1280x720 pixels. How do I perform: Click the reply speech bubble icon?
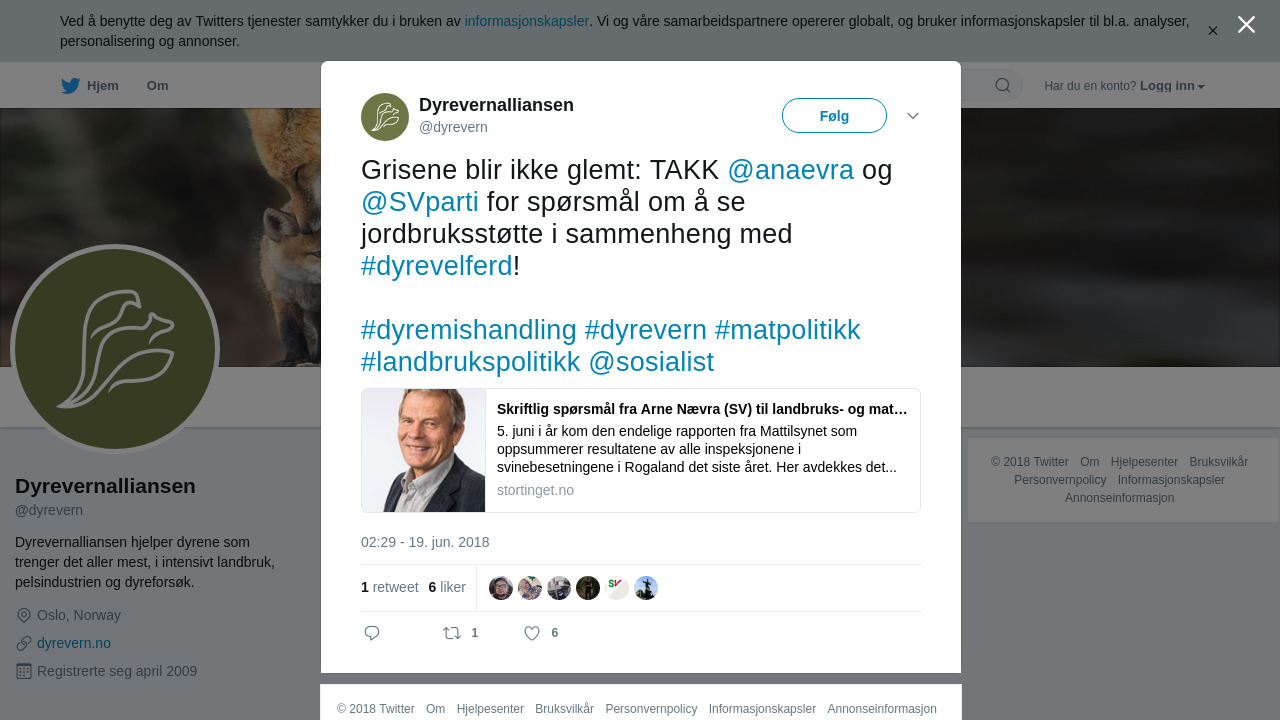coord(372,633)
